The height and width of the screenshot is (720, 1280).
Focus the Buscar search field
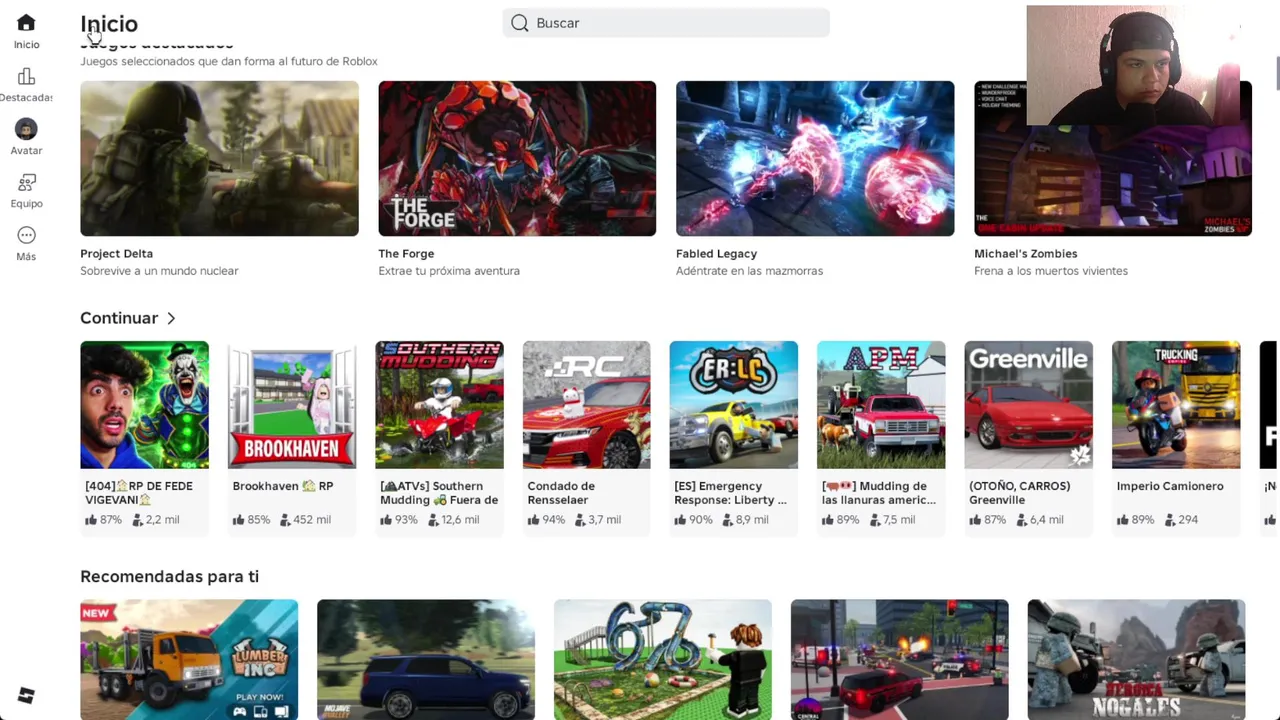666,23
